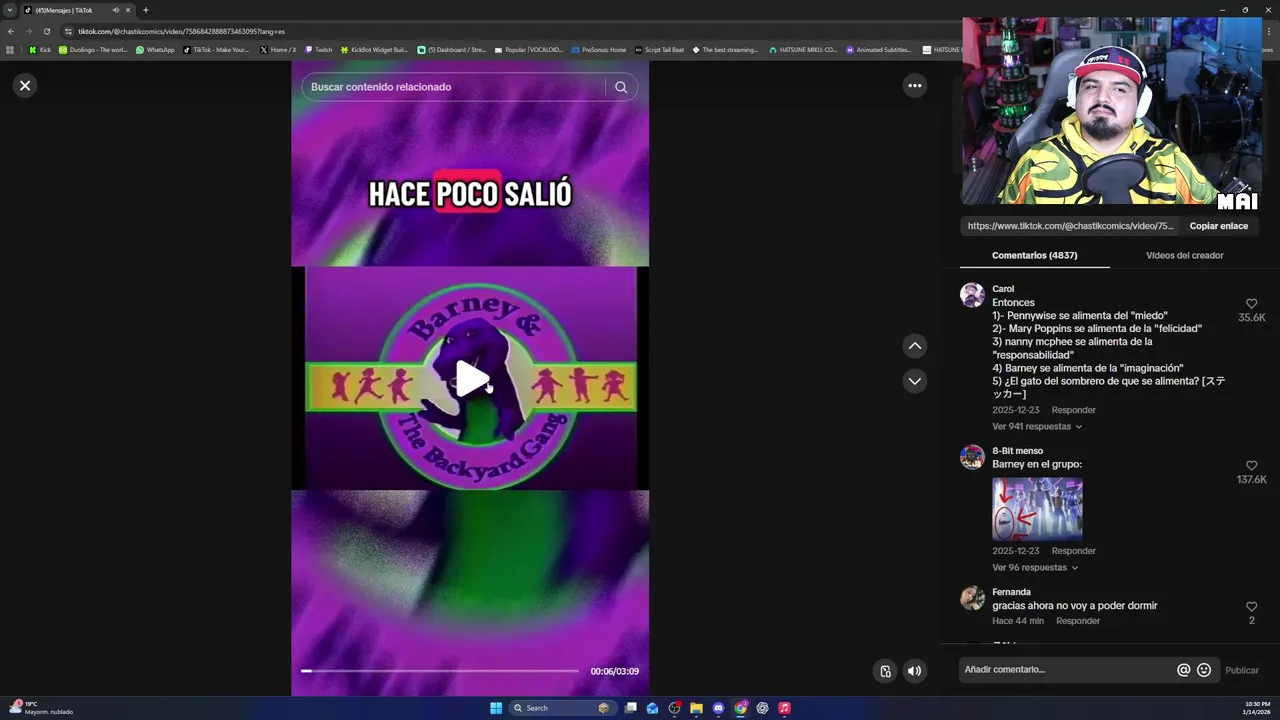Open the weather widget in the taskbar
Image resolution: width=1280 pixels, height=720 pixels.
(42, 708)
